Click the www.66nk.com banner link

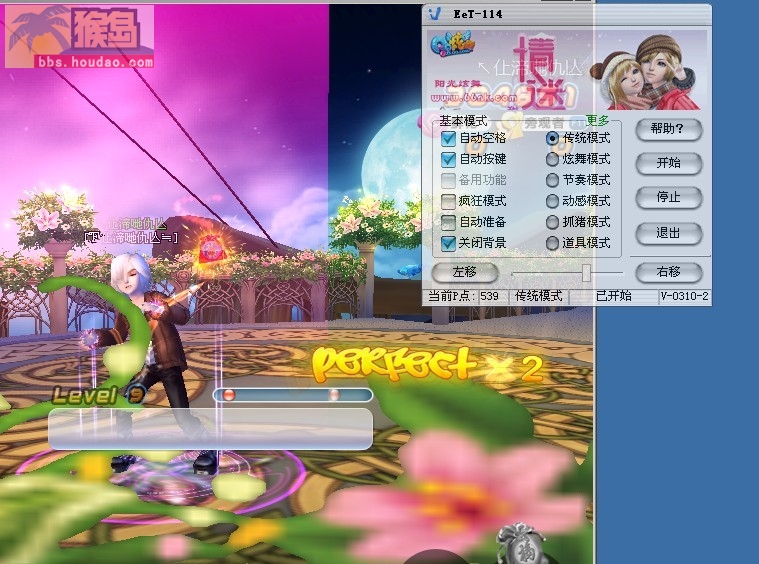[474, 98]
